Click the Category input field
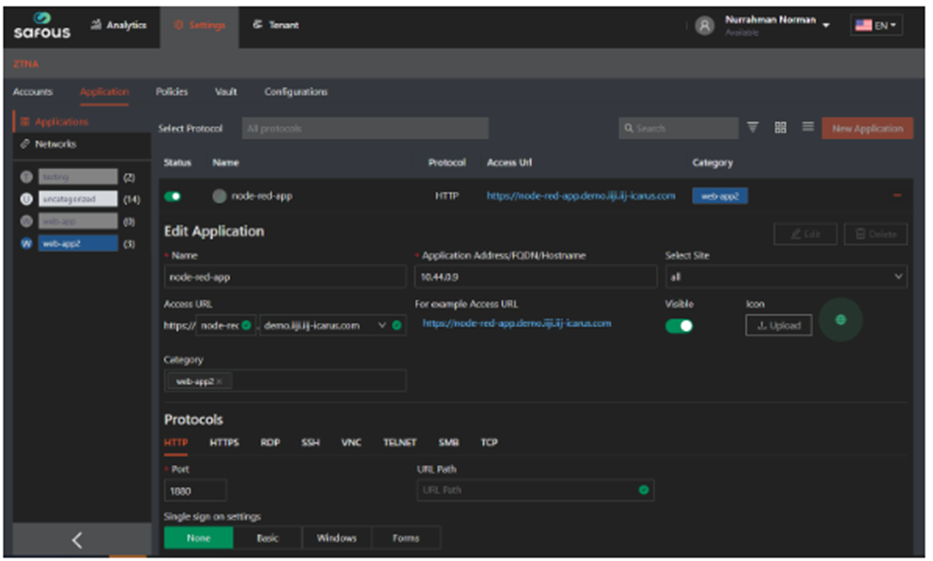933x561 pixels. (285, 381)
